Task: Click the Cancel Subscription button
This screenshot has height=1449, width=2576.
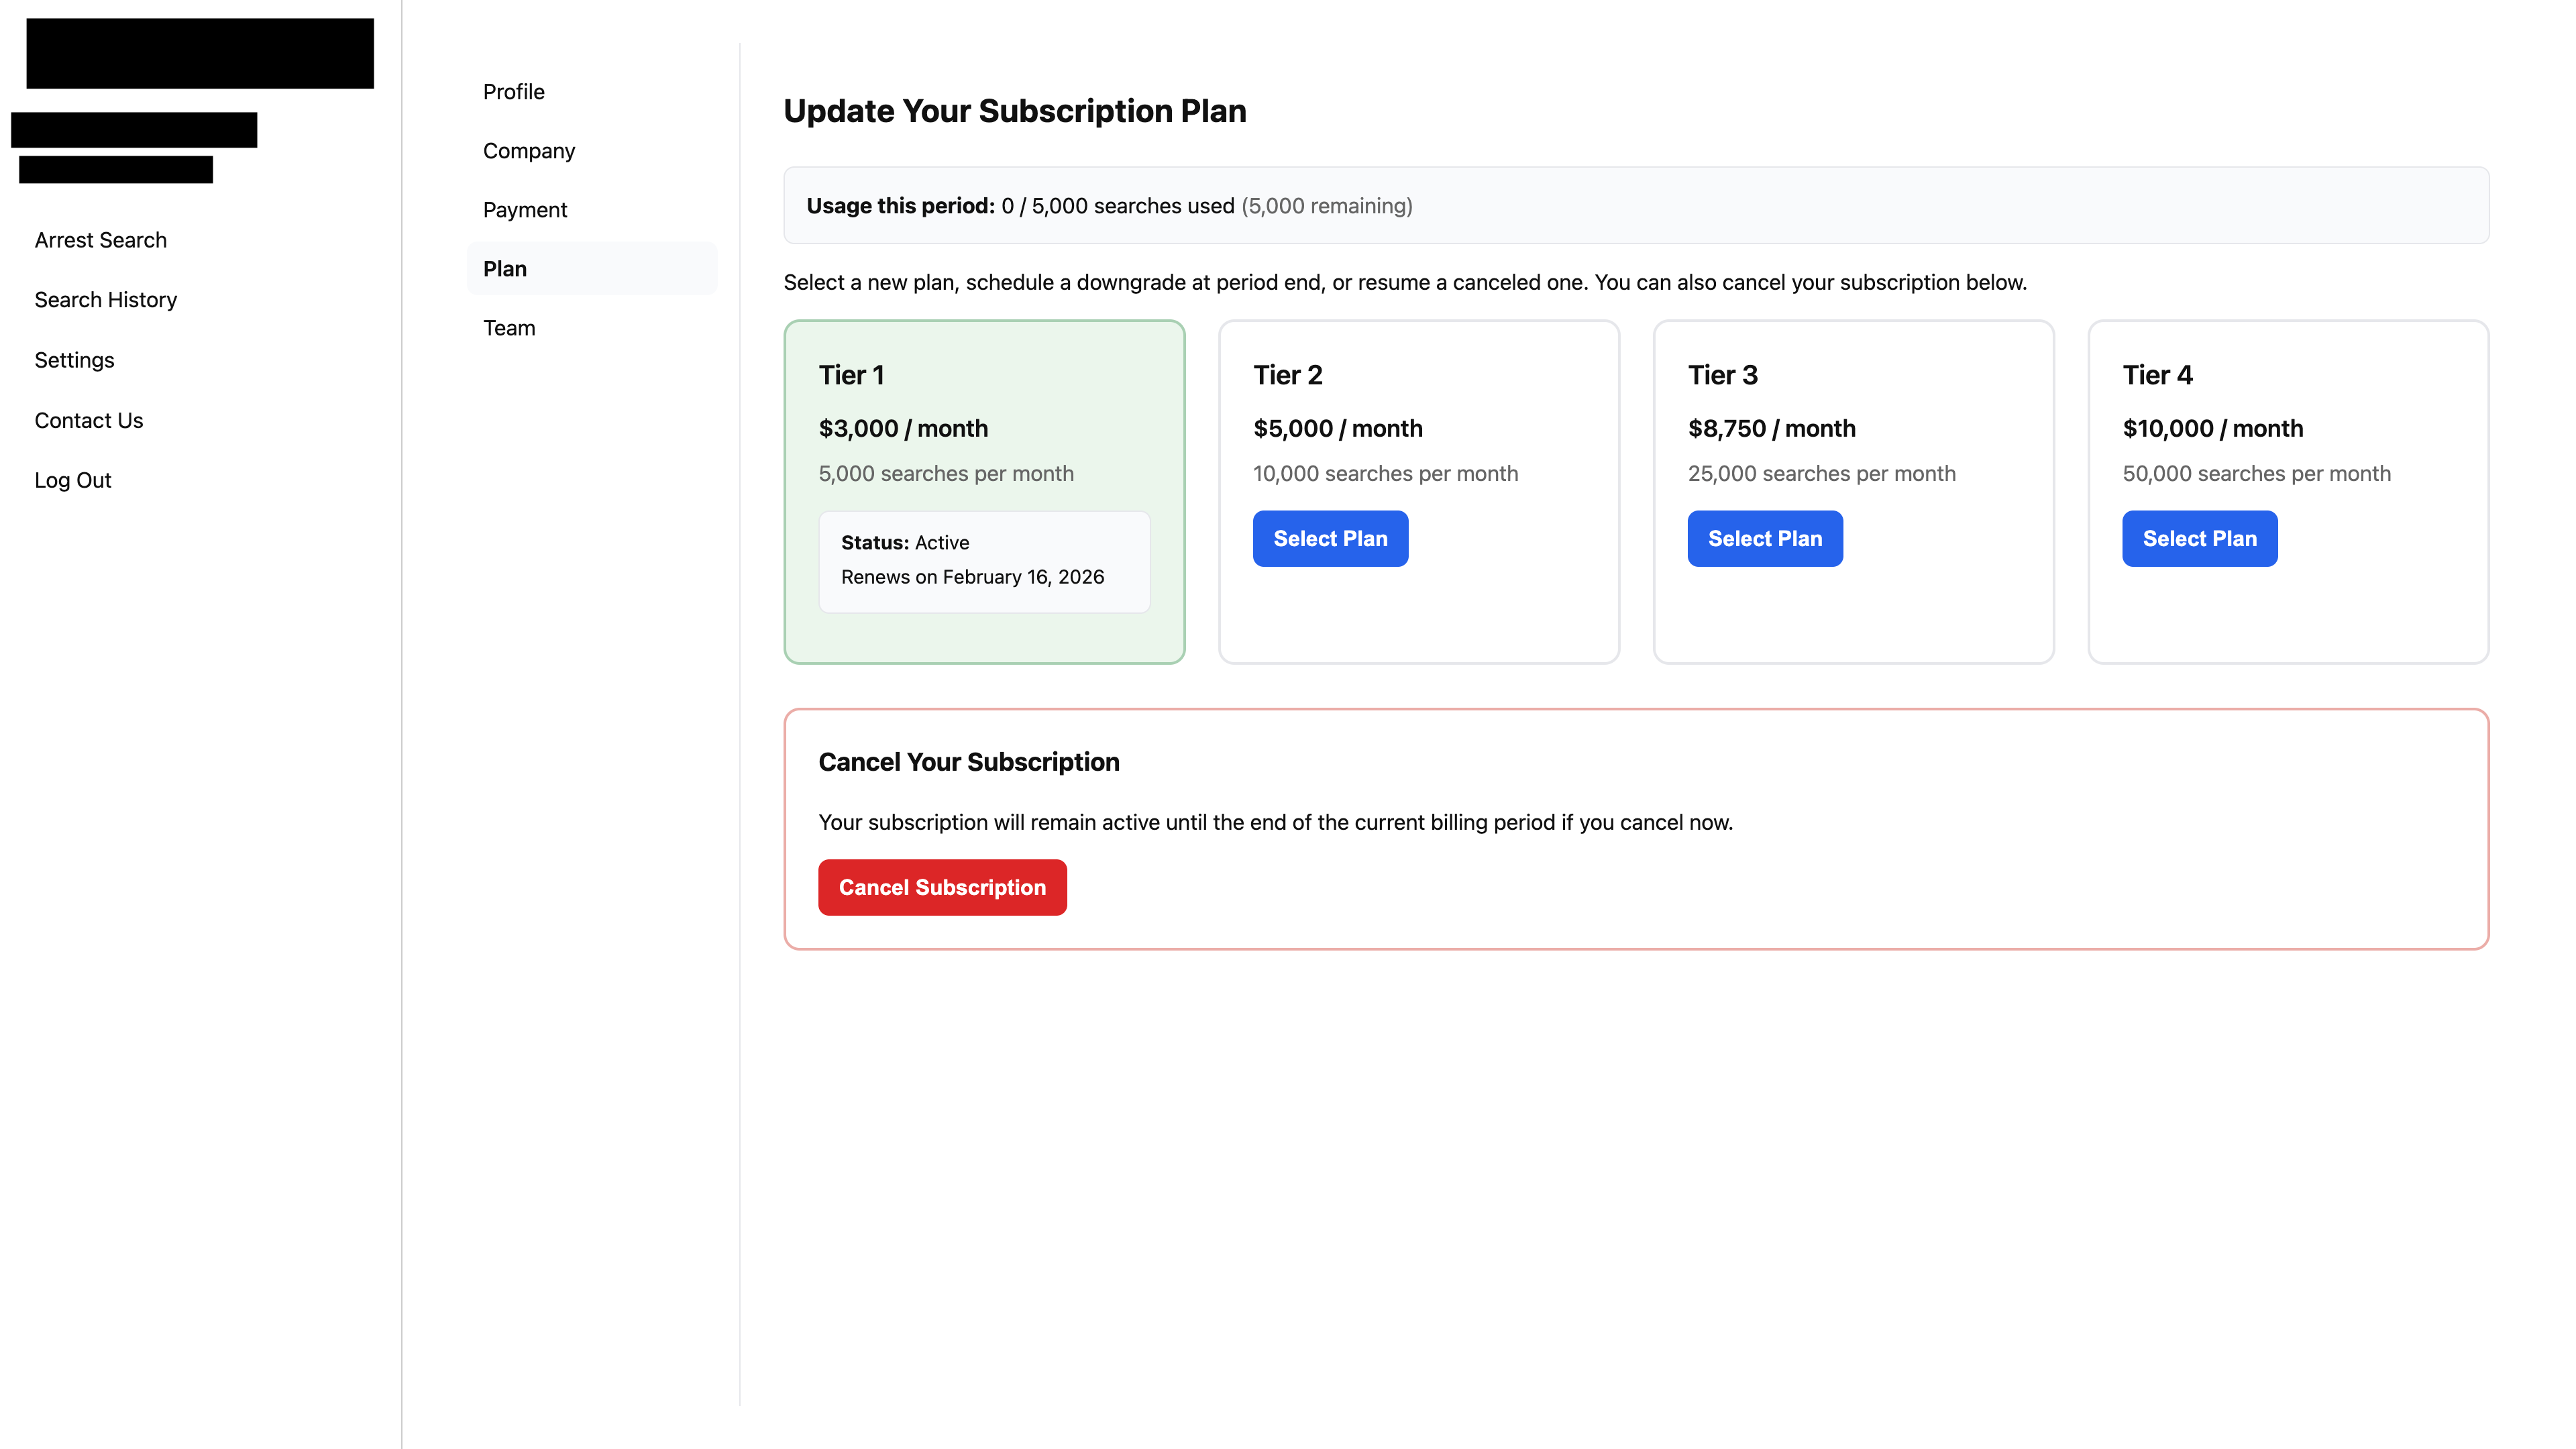Action: tap(942, 887)
